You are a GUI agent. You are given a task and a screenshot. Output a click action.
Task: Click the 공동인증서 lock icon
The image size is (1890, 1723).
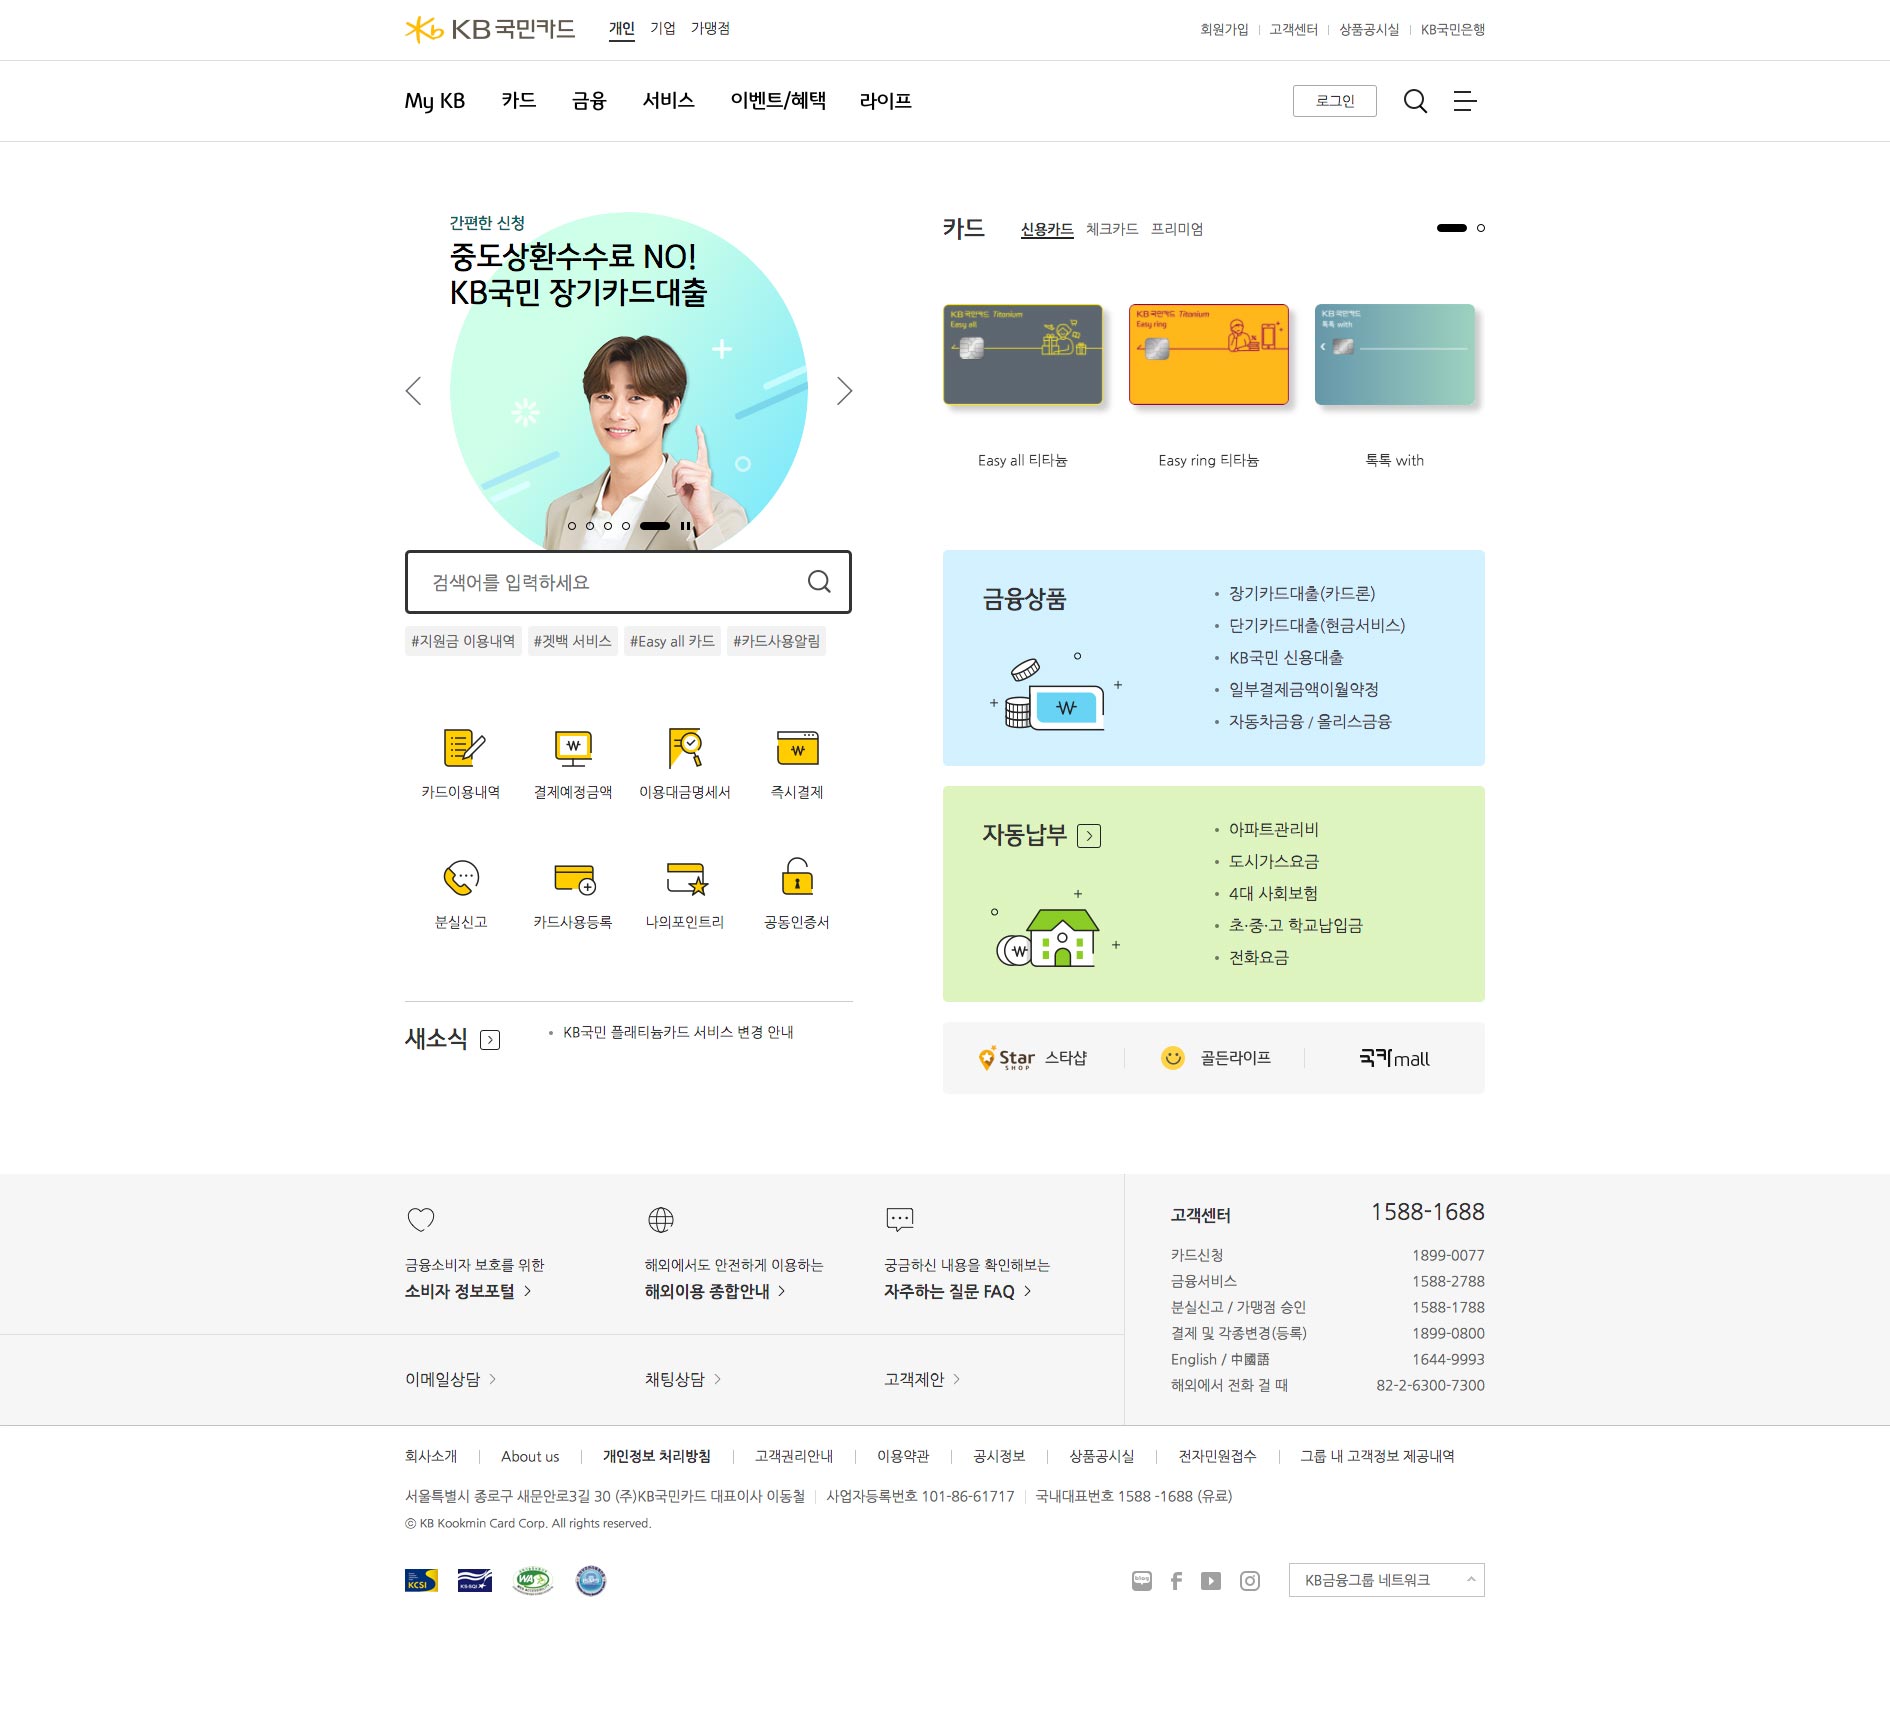tap(797, 879)
